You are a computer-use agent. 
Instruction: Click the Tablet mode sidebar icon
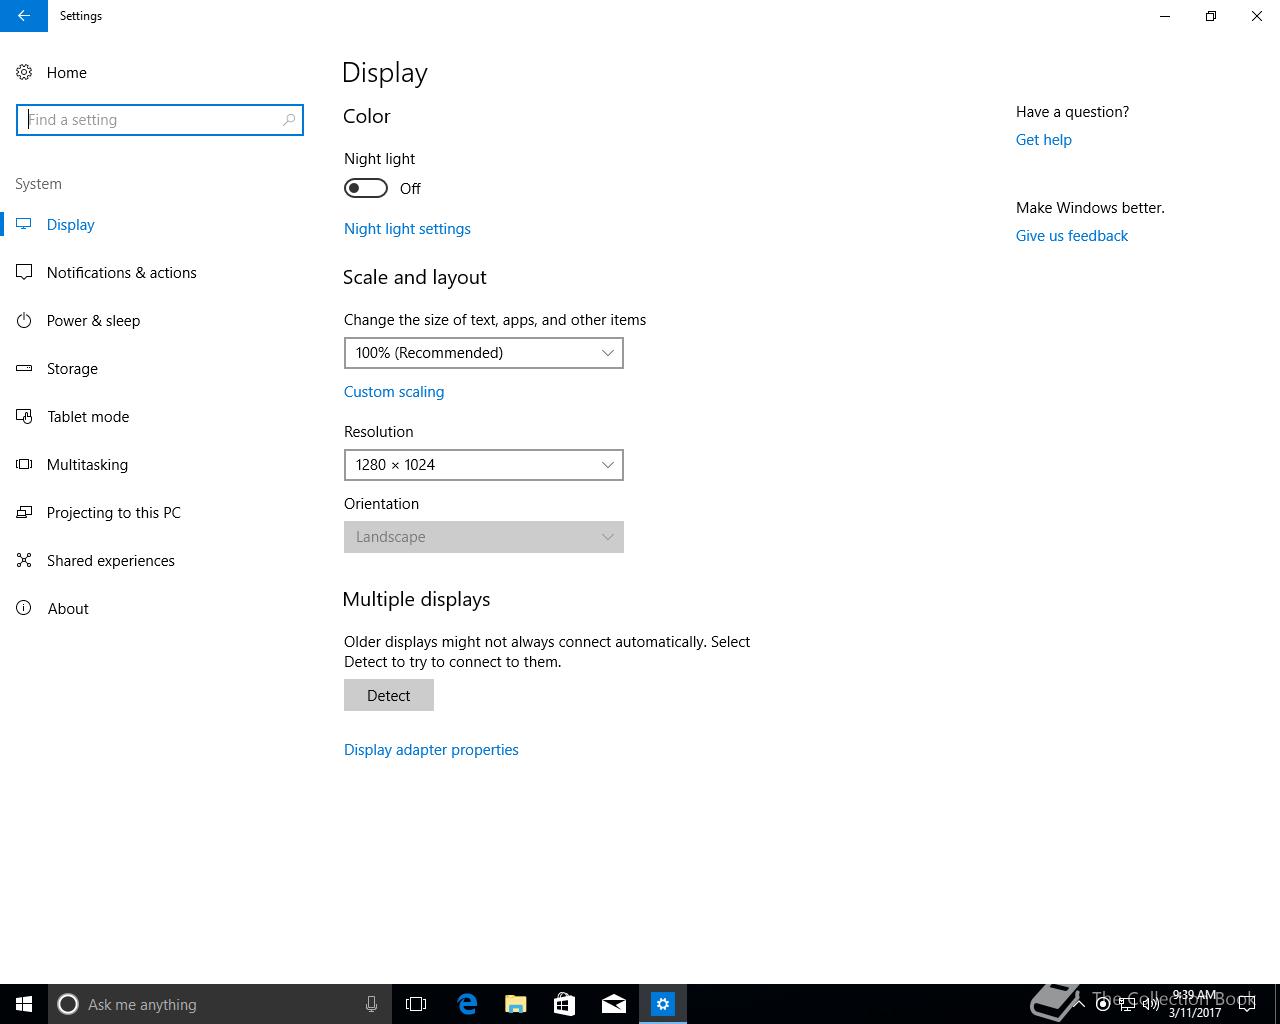24,416
